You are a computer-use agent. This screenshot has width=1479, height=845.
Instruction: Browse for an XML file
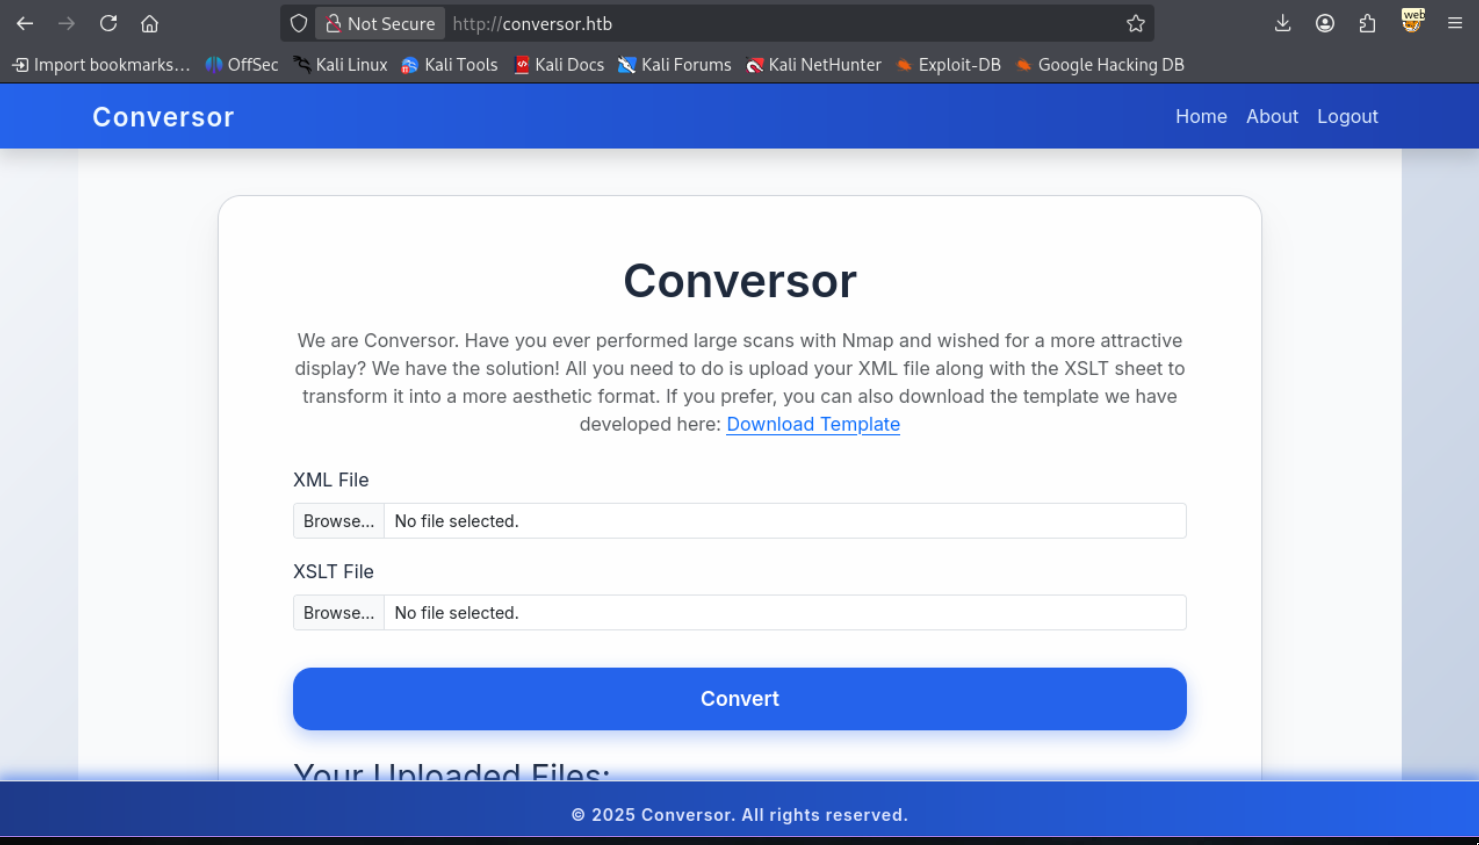[338, 520]
